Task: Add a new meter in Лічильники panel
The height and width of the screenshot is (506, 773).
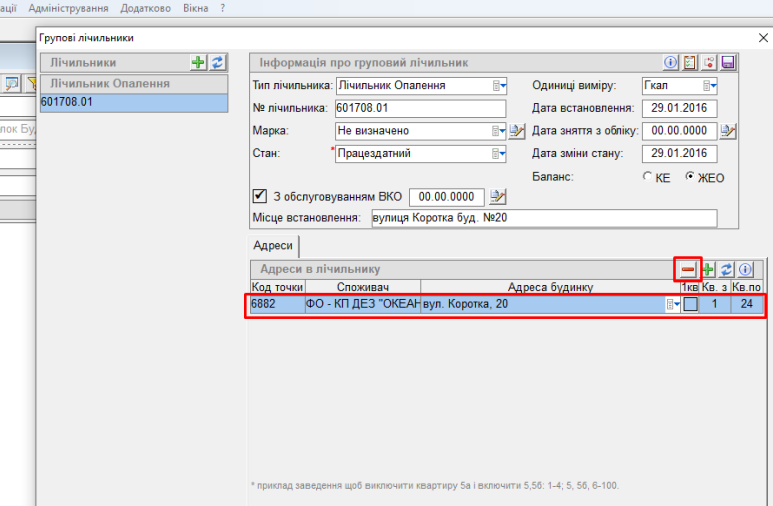Action: [198, 62]
